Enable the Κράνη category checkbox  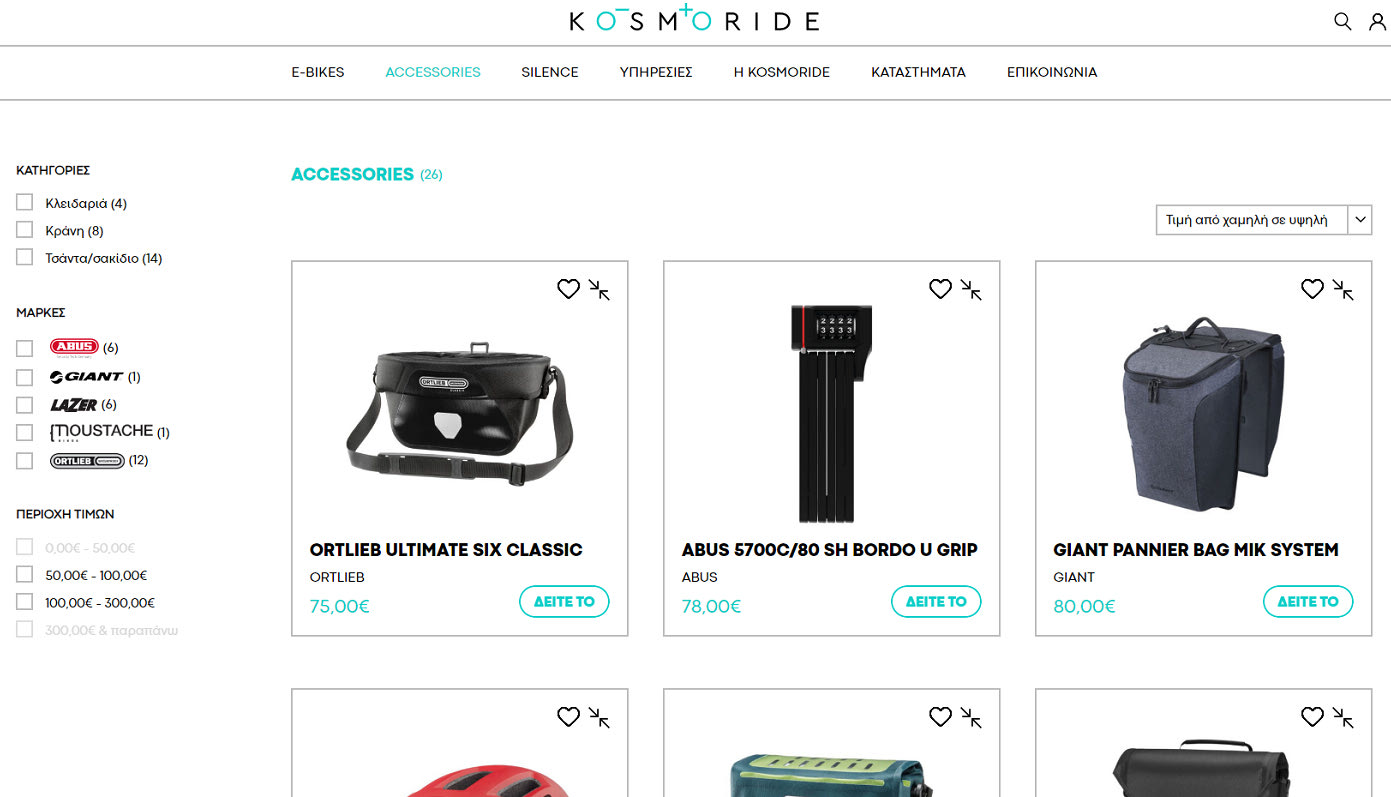point(25,230)
